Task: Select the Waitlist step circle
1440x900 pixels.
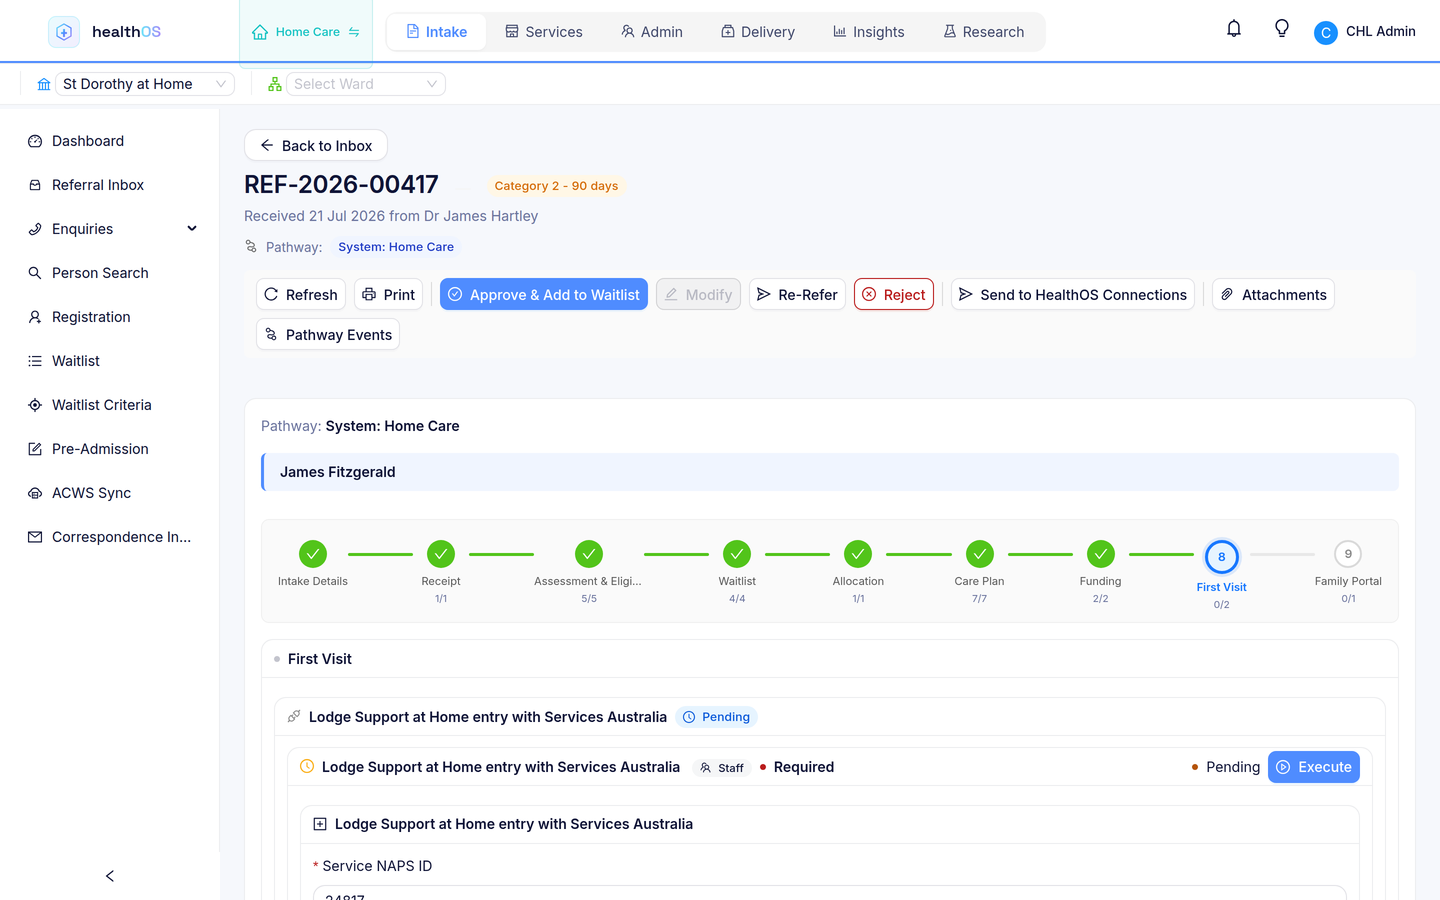Action: tap(737, 553)
